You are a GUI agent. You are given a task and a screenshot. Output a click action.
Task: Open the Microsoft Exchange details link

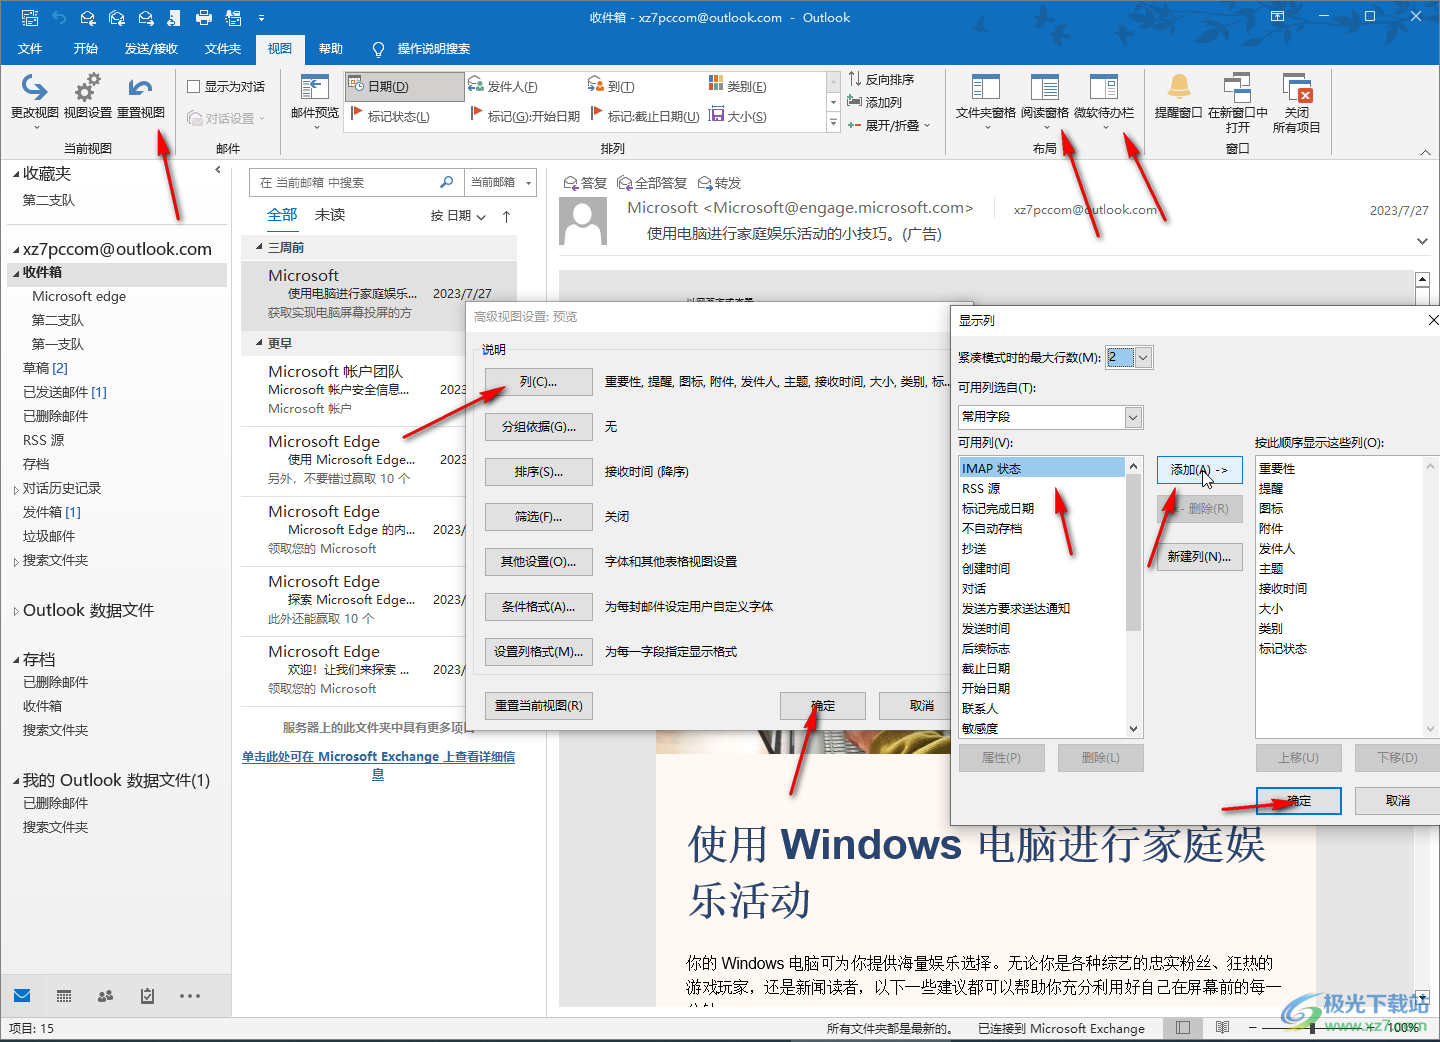pyautogui.click(x=378, y=765)
